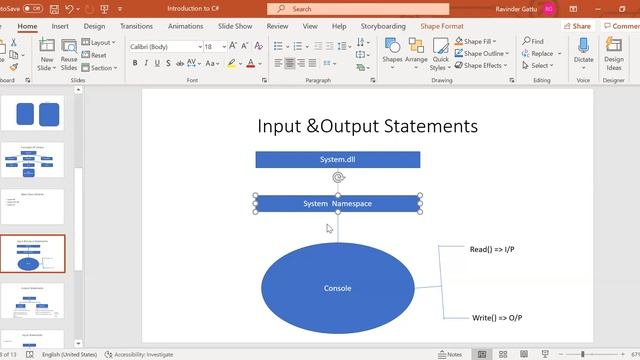Switch to the Design tab
This screenshot has height=360, width=640.
[x=94, y=26]
